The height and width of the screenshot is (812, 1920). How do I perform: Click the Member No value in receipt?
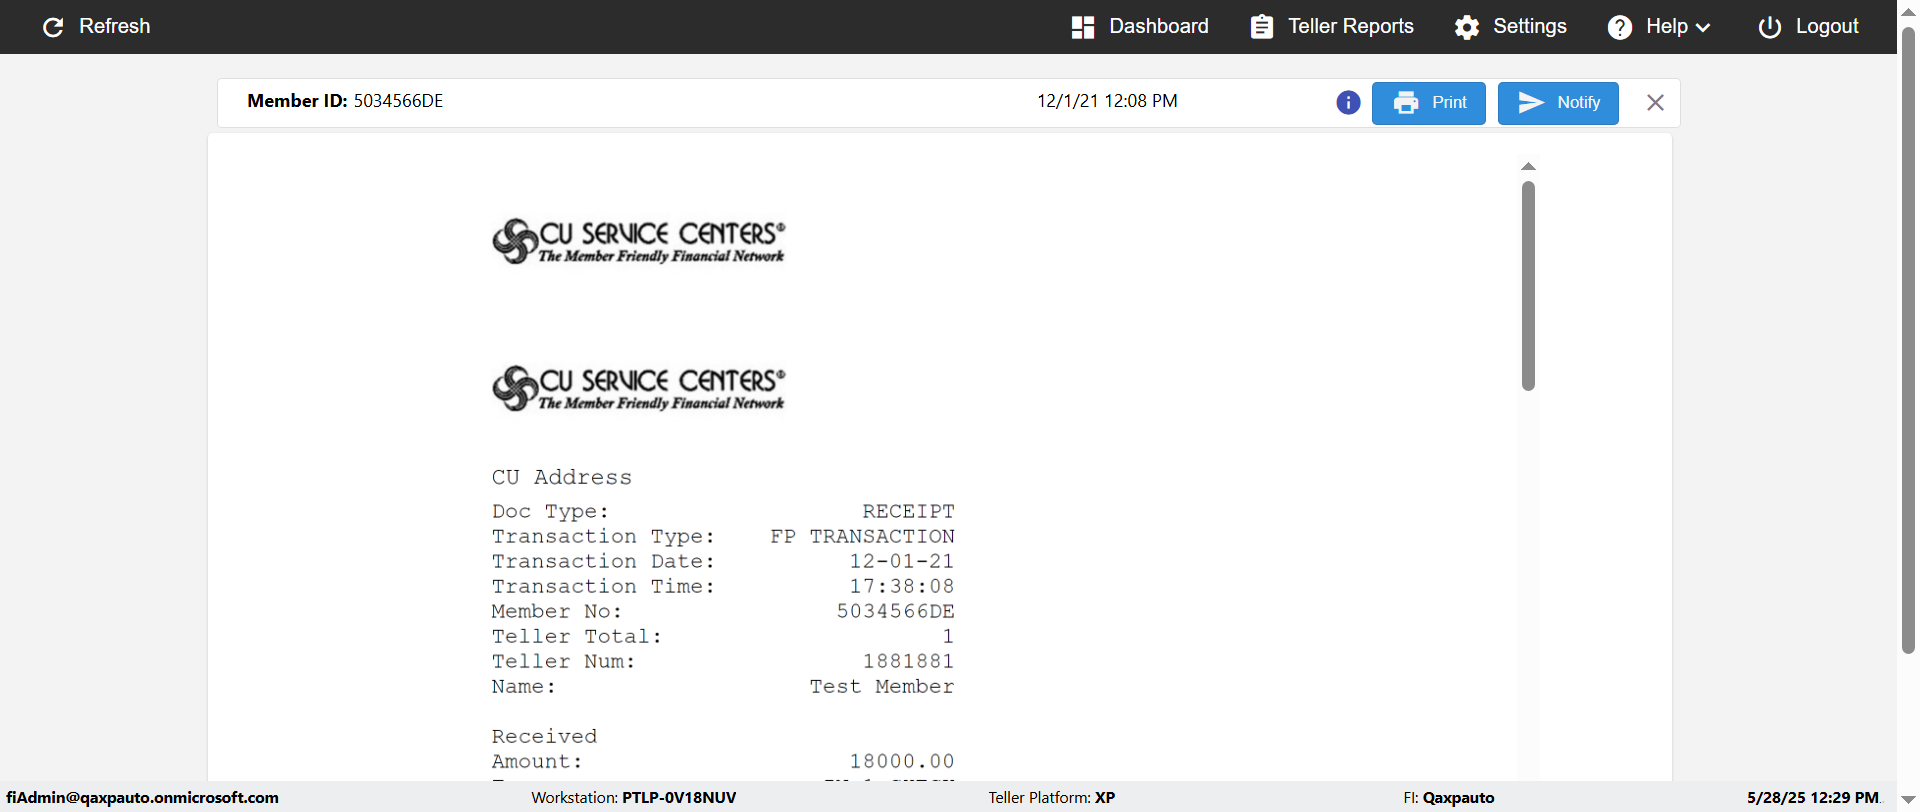(x=896, y=611)
